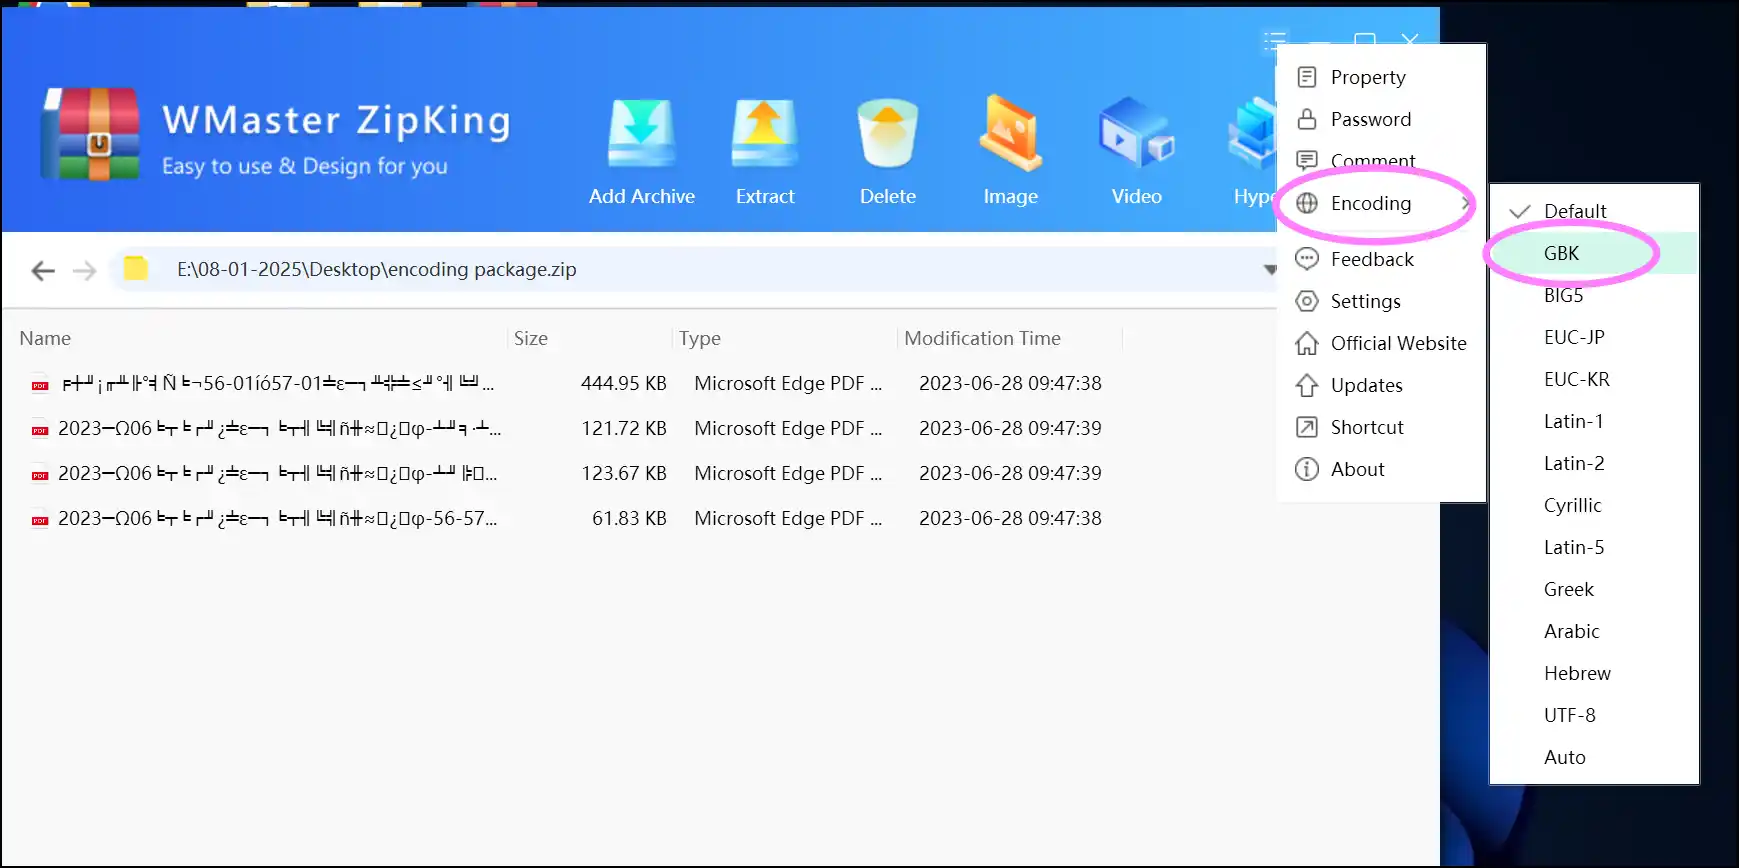Click the Encoding globe icon
Viewport: 1739px width, 868px height.
(x=1306, y=203)
